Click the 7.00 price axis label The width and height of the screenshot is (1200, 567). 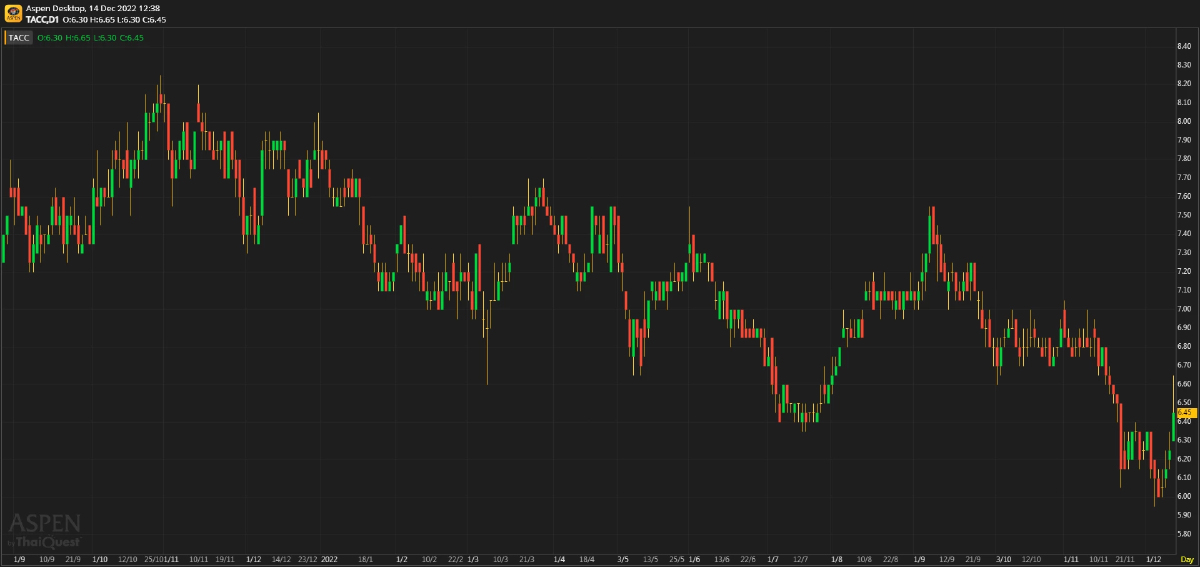pyautogui.click(x=1185, y=309)
